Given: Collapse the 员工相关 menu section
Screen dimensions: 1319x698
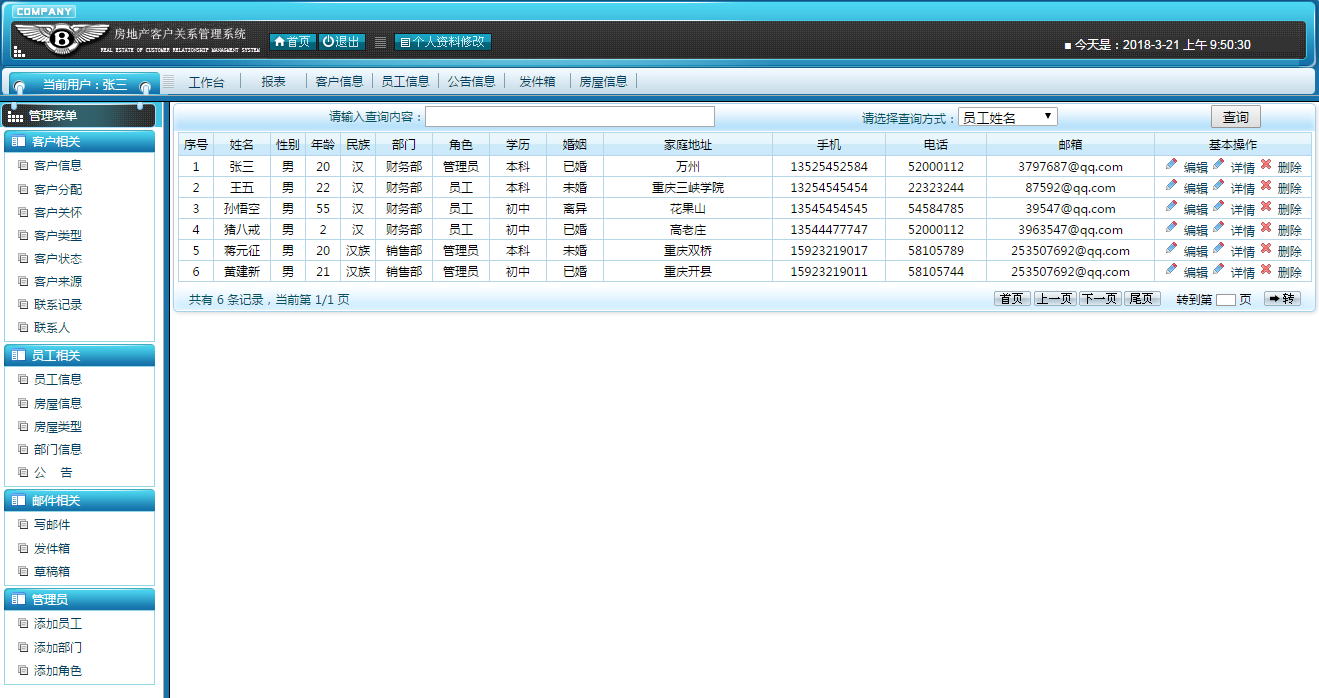Looking at the screenshot, I should [80, 356].
